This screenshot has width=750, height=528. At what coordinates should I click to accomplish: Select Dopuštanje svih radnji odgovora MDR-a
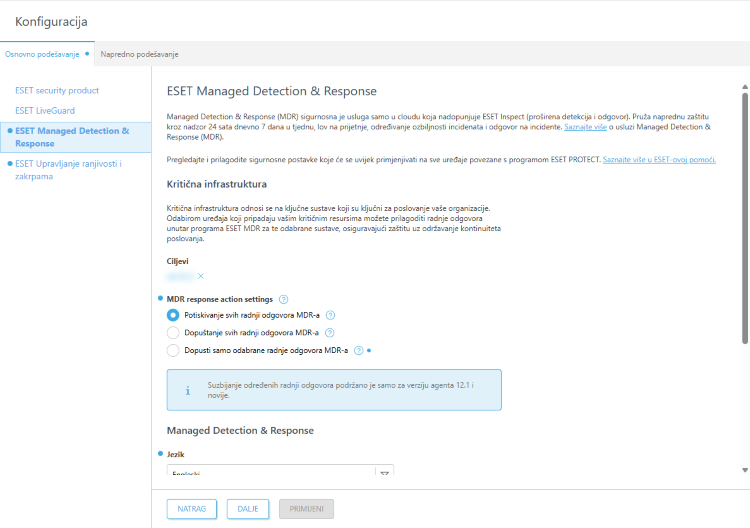173,333
